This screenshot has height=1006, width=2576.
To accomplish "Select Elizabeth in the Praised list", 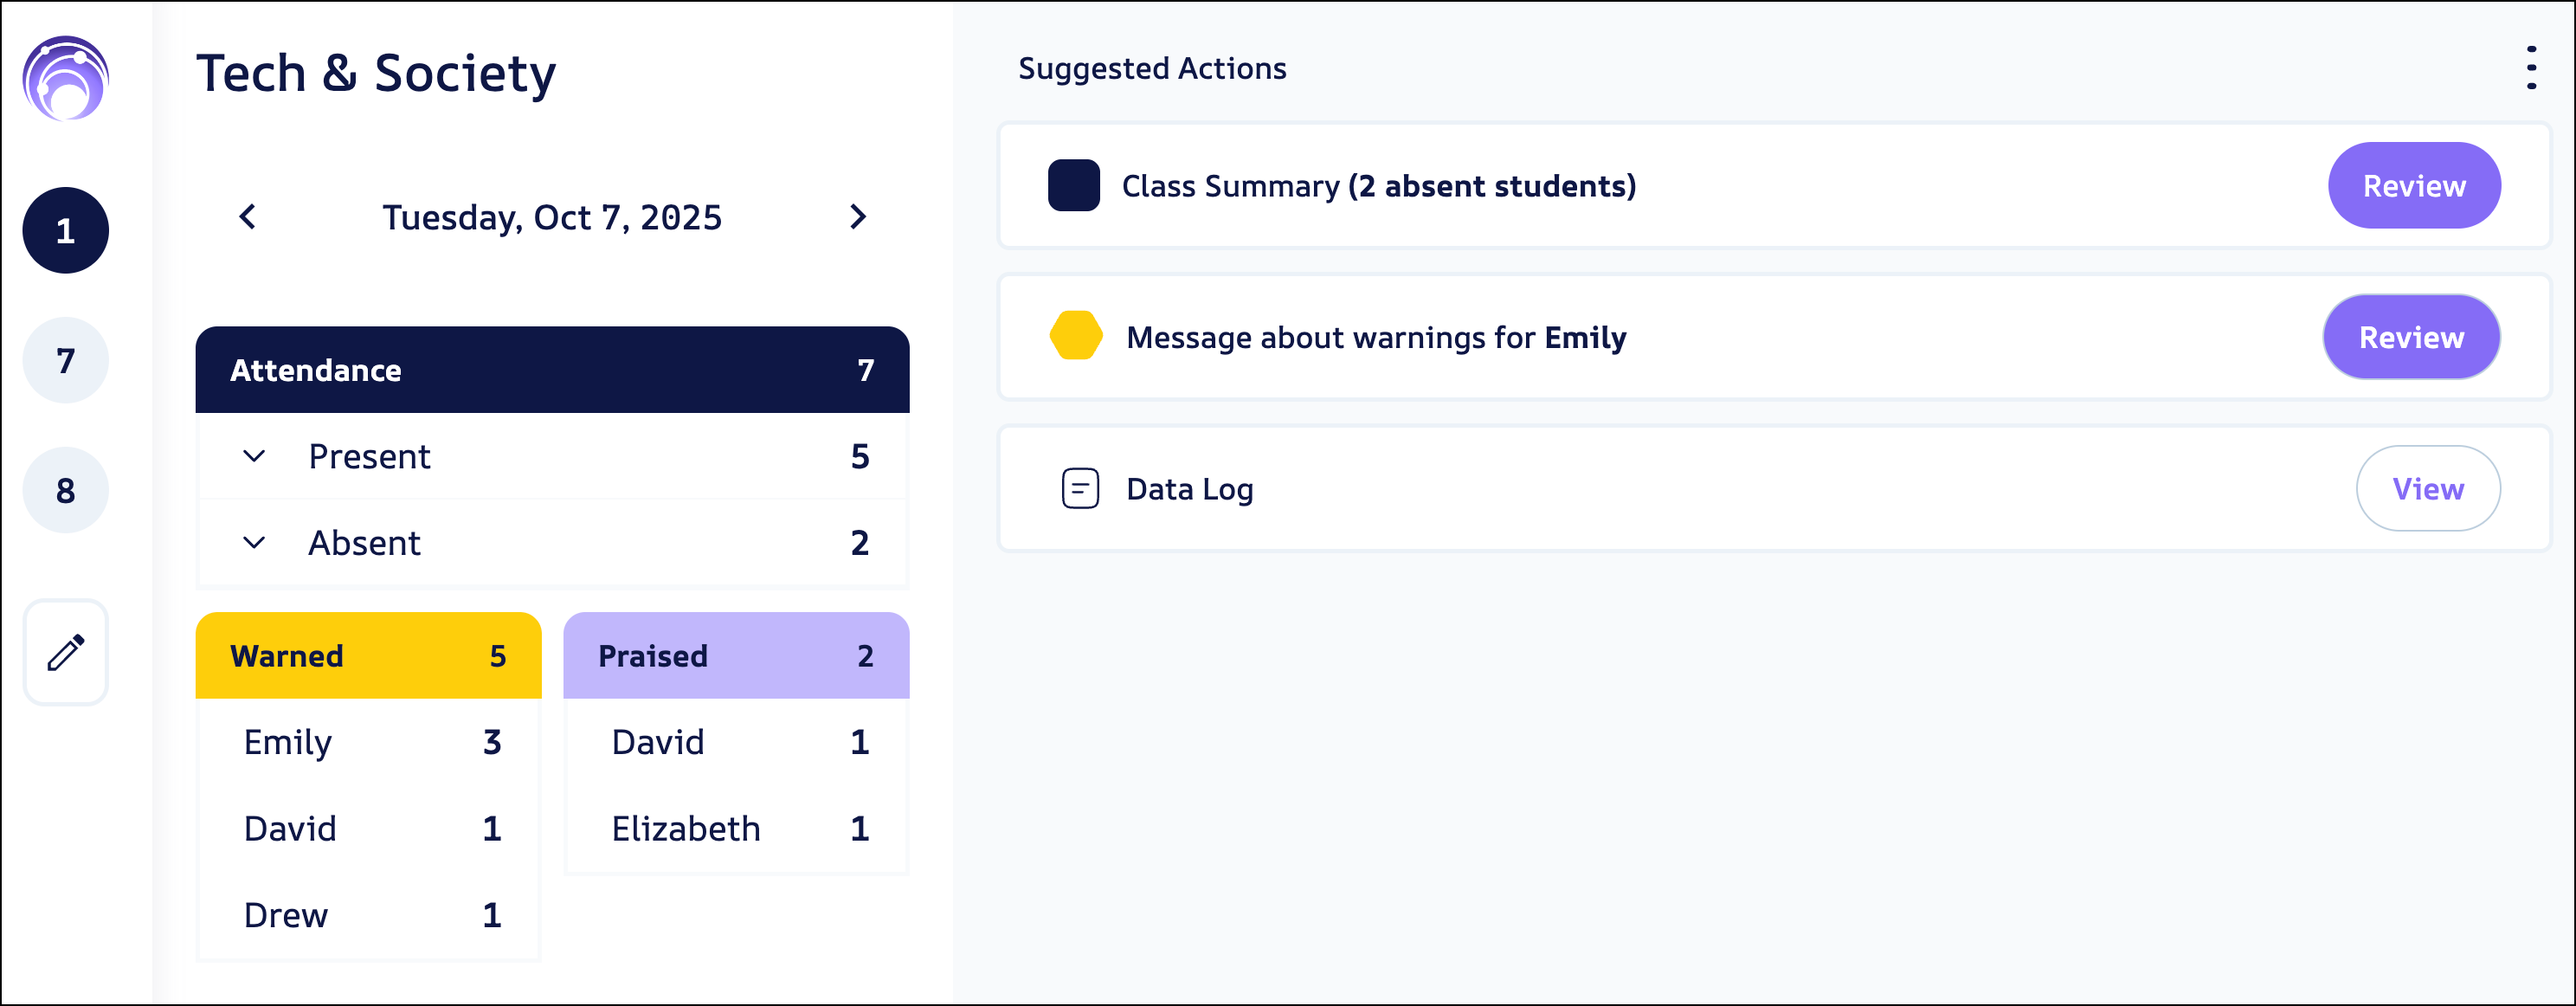I will (686, 828).
